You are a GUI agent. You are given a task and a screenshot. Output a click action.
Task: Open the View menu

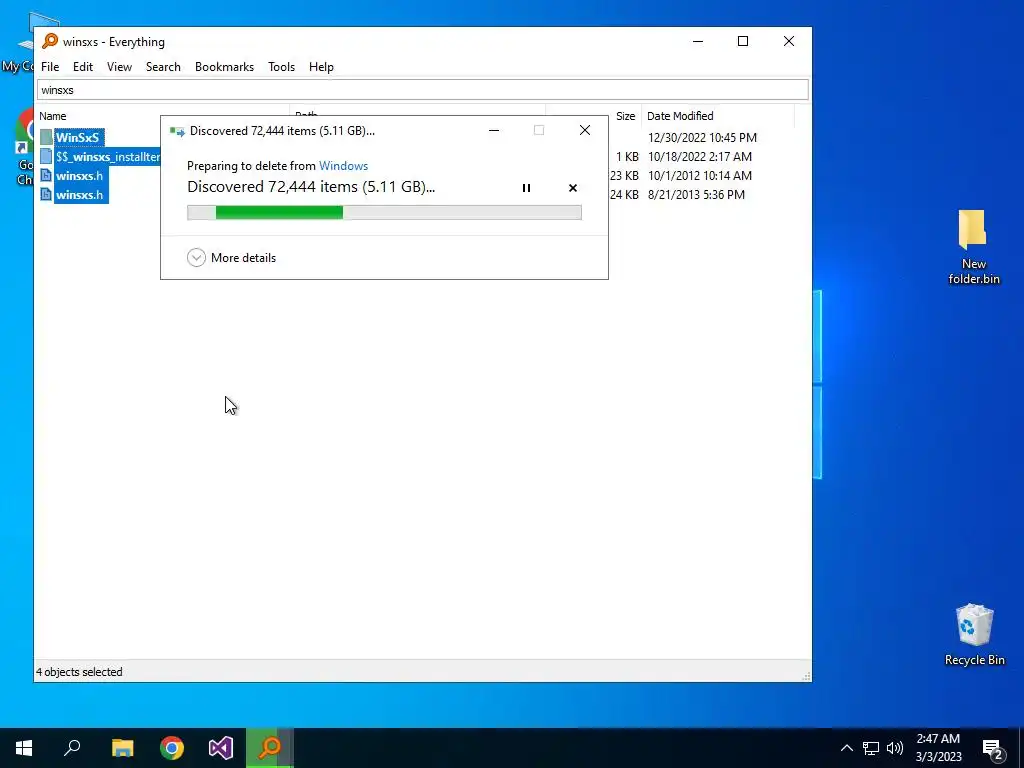point(120,67)
